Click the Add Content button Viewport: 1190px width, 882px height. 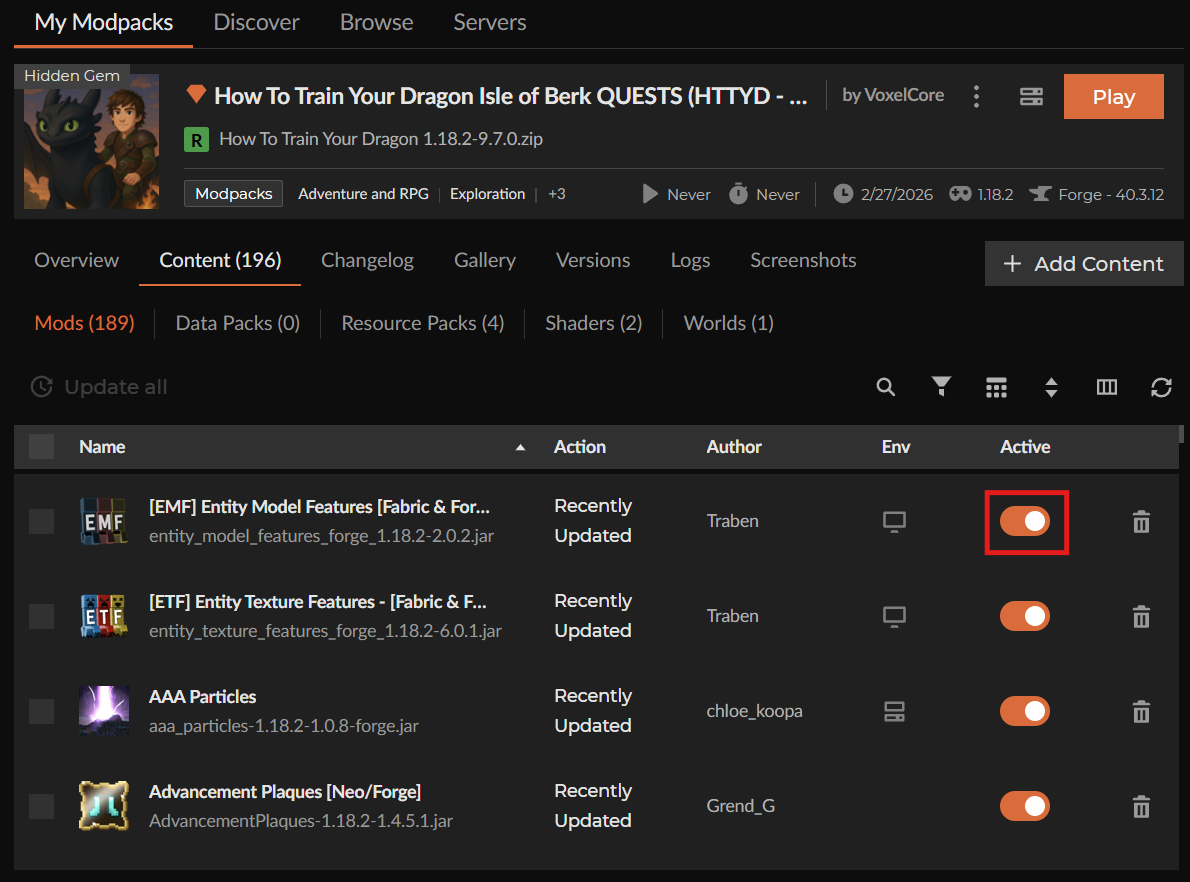pos(1084,263)
